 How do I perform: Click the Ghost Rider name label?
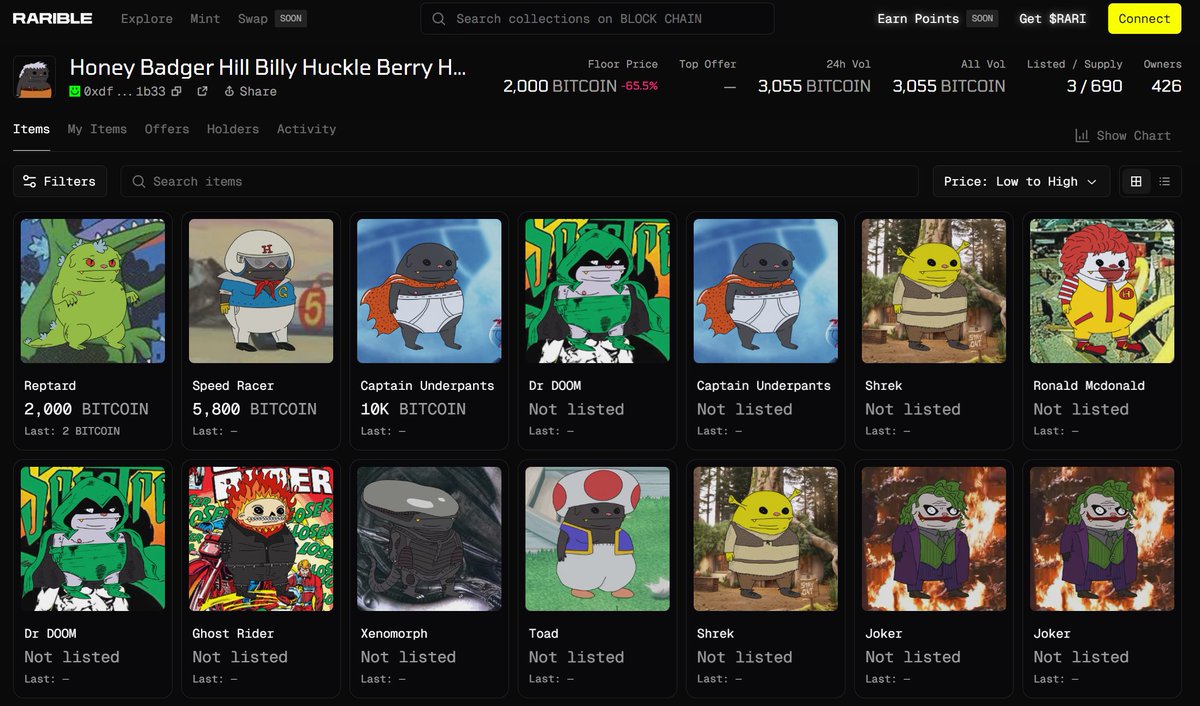point(233,633)
